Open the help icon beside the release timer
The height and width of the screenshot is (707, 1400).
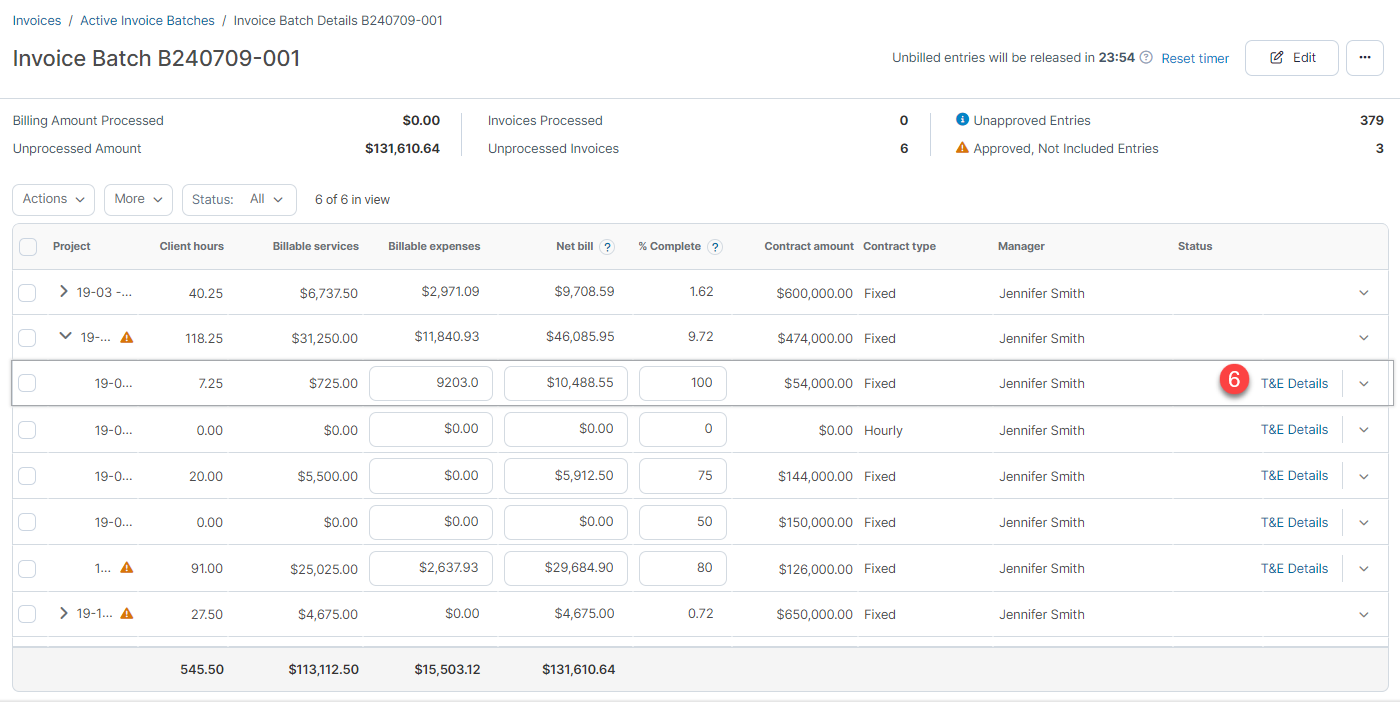coord(1146,58)
